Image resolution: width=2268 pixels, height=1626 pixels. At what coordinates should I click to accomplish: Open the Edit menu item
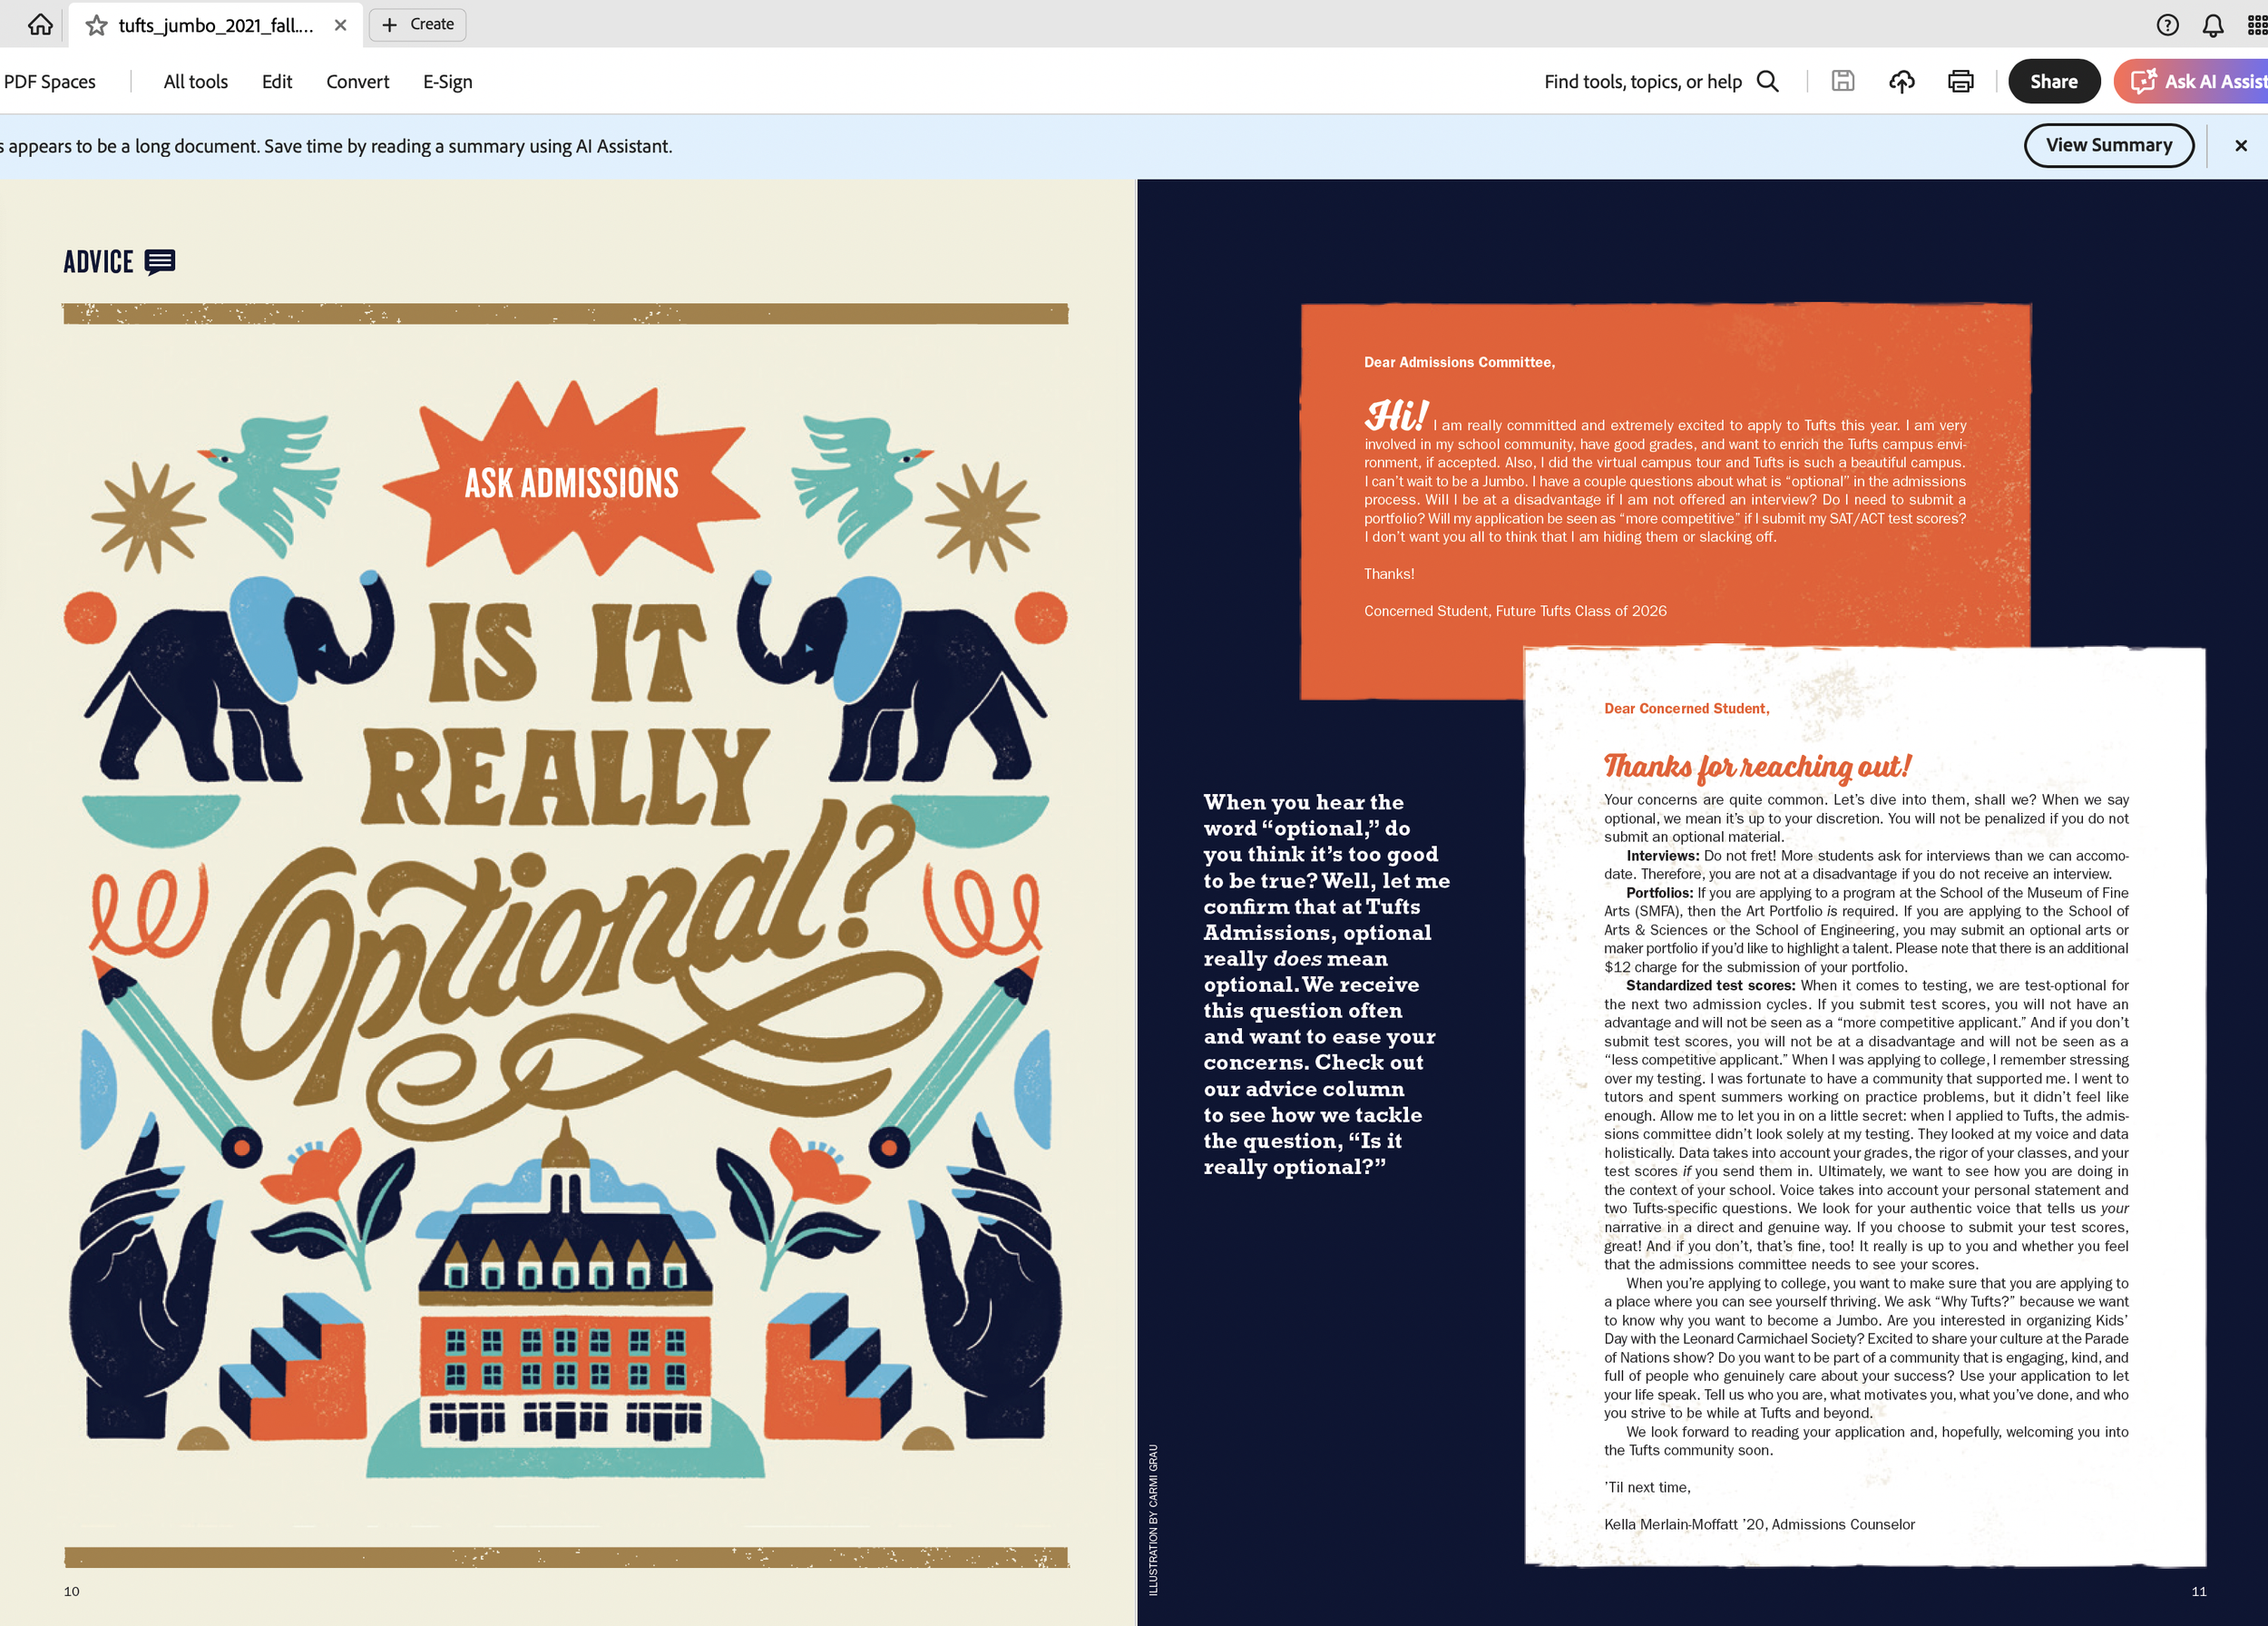click(x=277, y=82)
